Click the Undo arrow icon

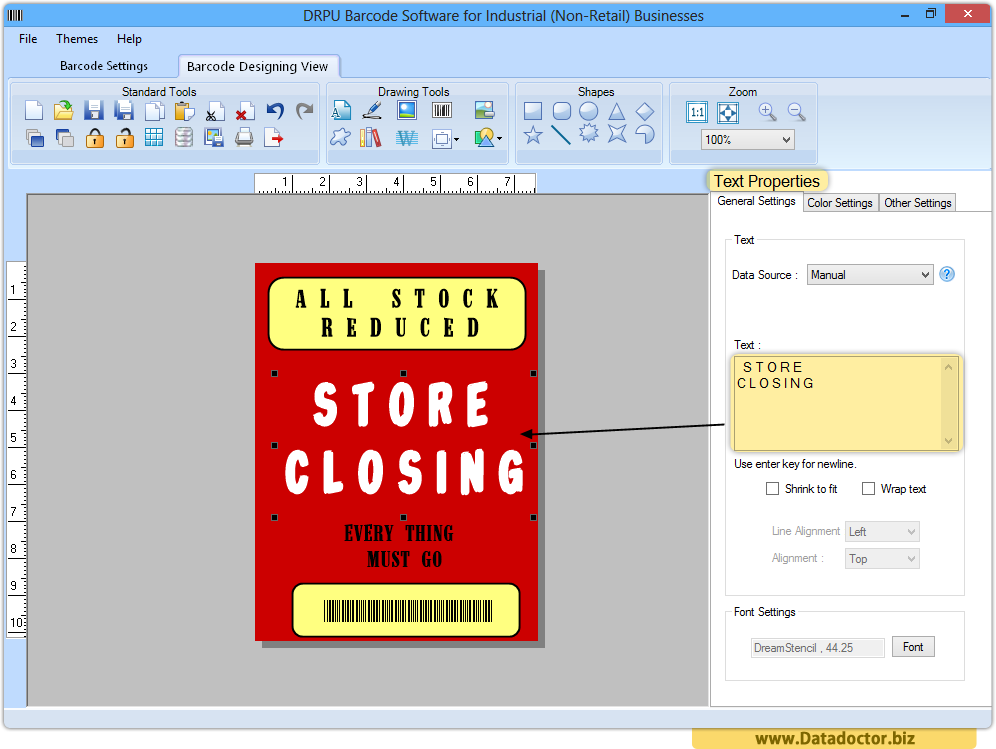tap(275, 111)
